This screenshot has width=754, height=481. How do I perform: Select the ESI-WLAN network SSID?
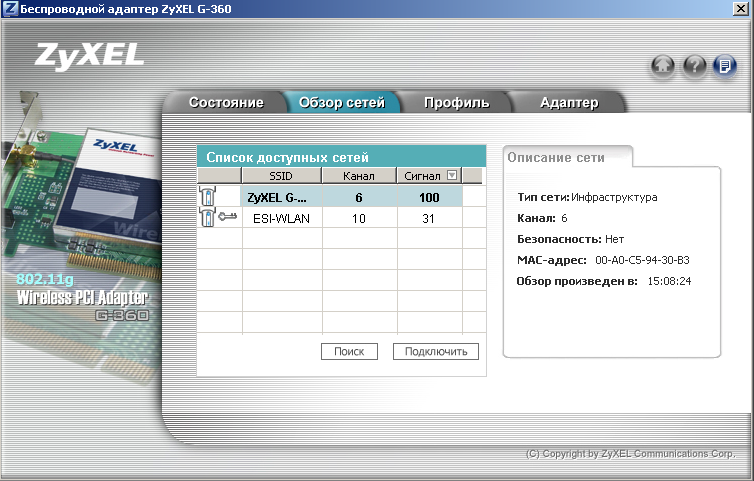coord(281,219)
